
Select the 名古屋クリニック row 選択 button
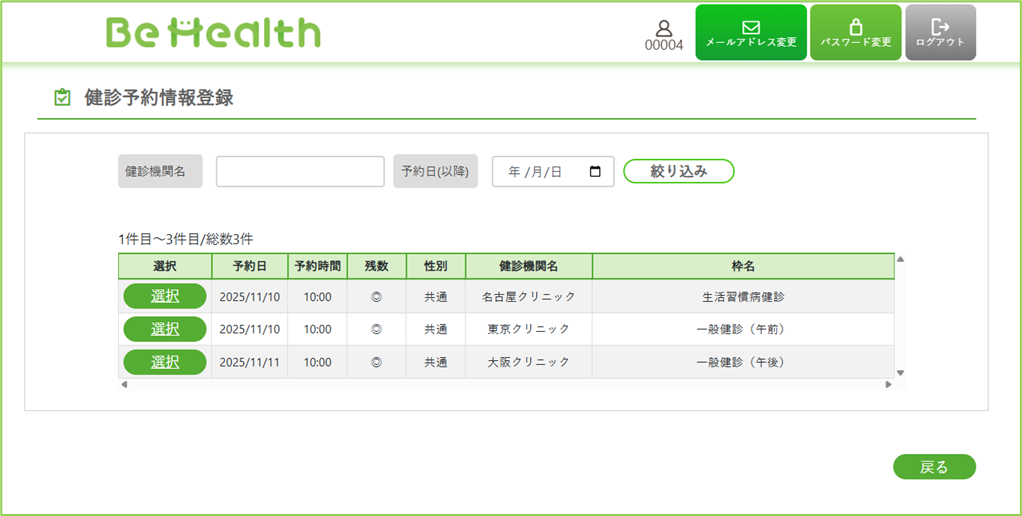coord(165,296)
